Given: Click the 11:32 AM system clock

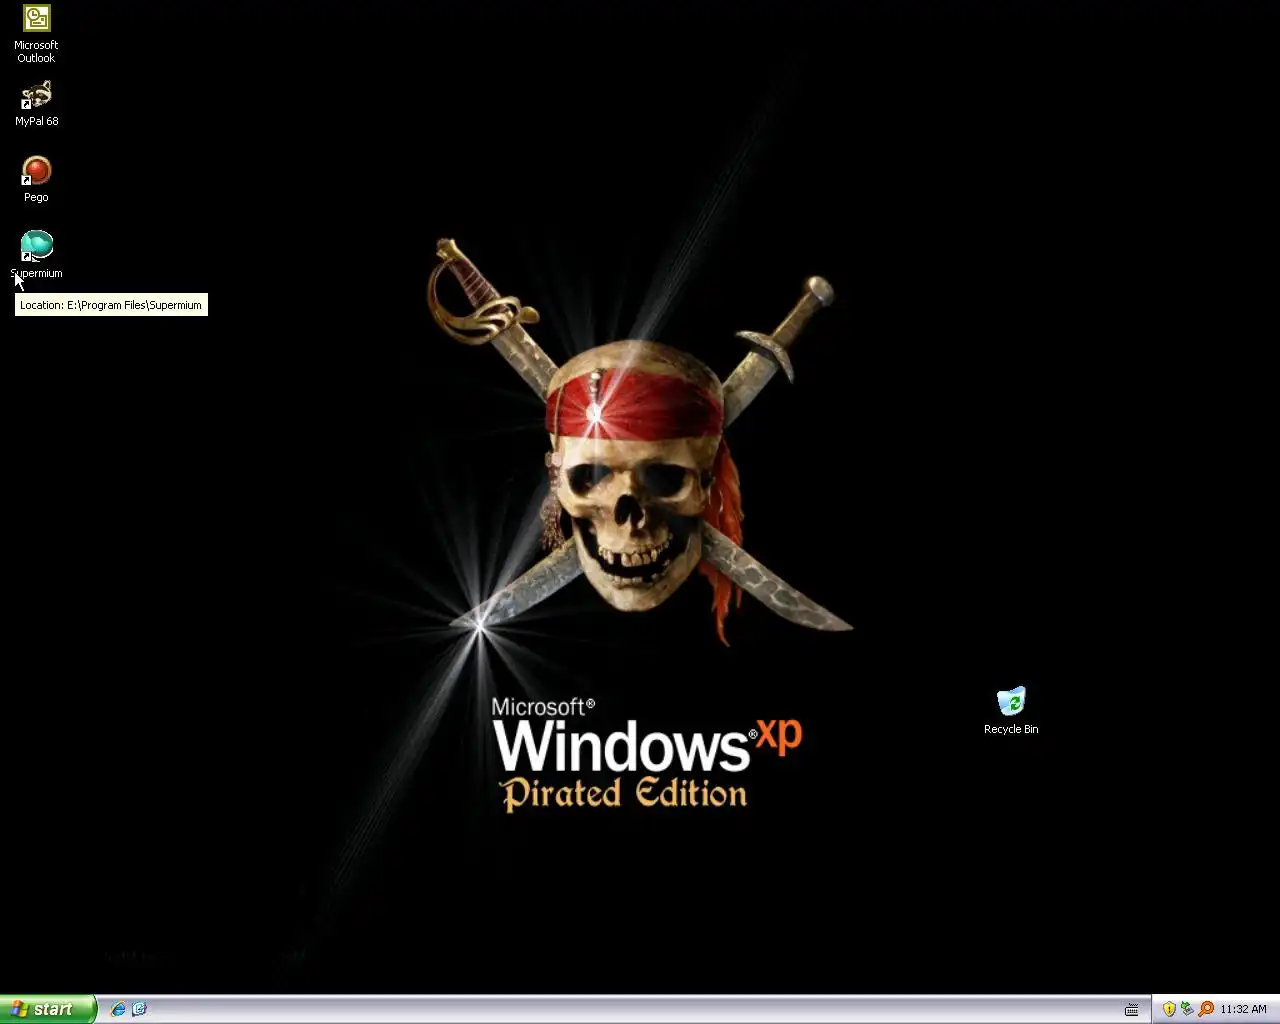Looking at the screenshot, I should (1243, 1009).
